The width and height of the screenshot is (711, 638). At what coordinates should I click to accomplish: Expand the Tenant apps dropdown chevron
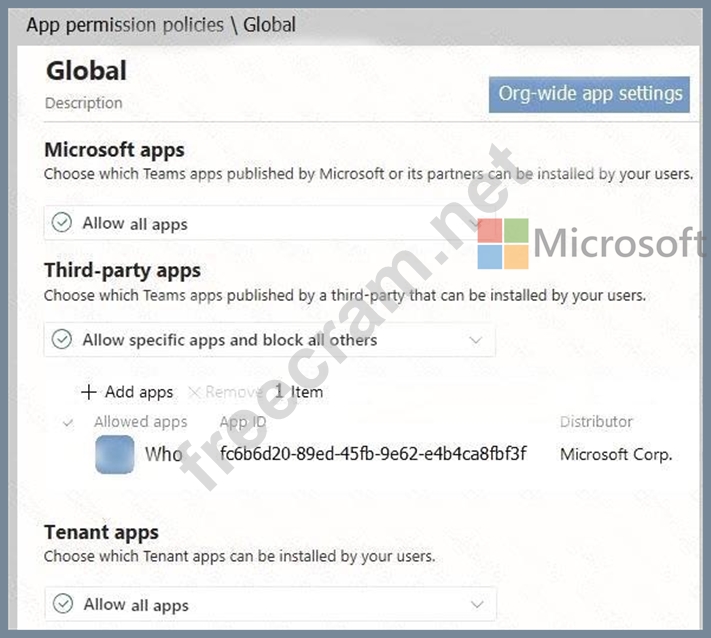click(477, 604)
